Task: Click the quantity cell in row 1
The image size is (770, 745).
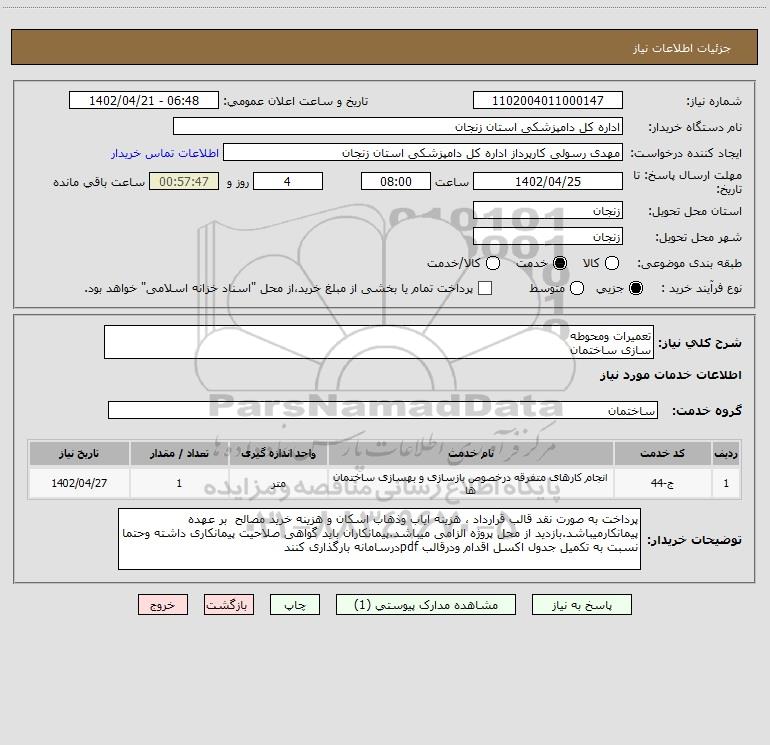Action: click(179, 483)
